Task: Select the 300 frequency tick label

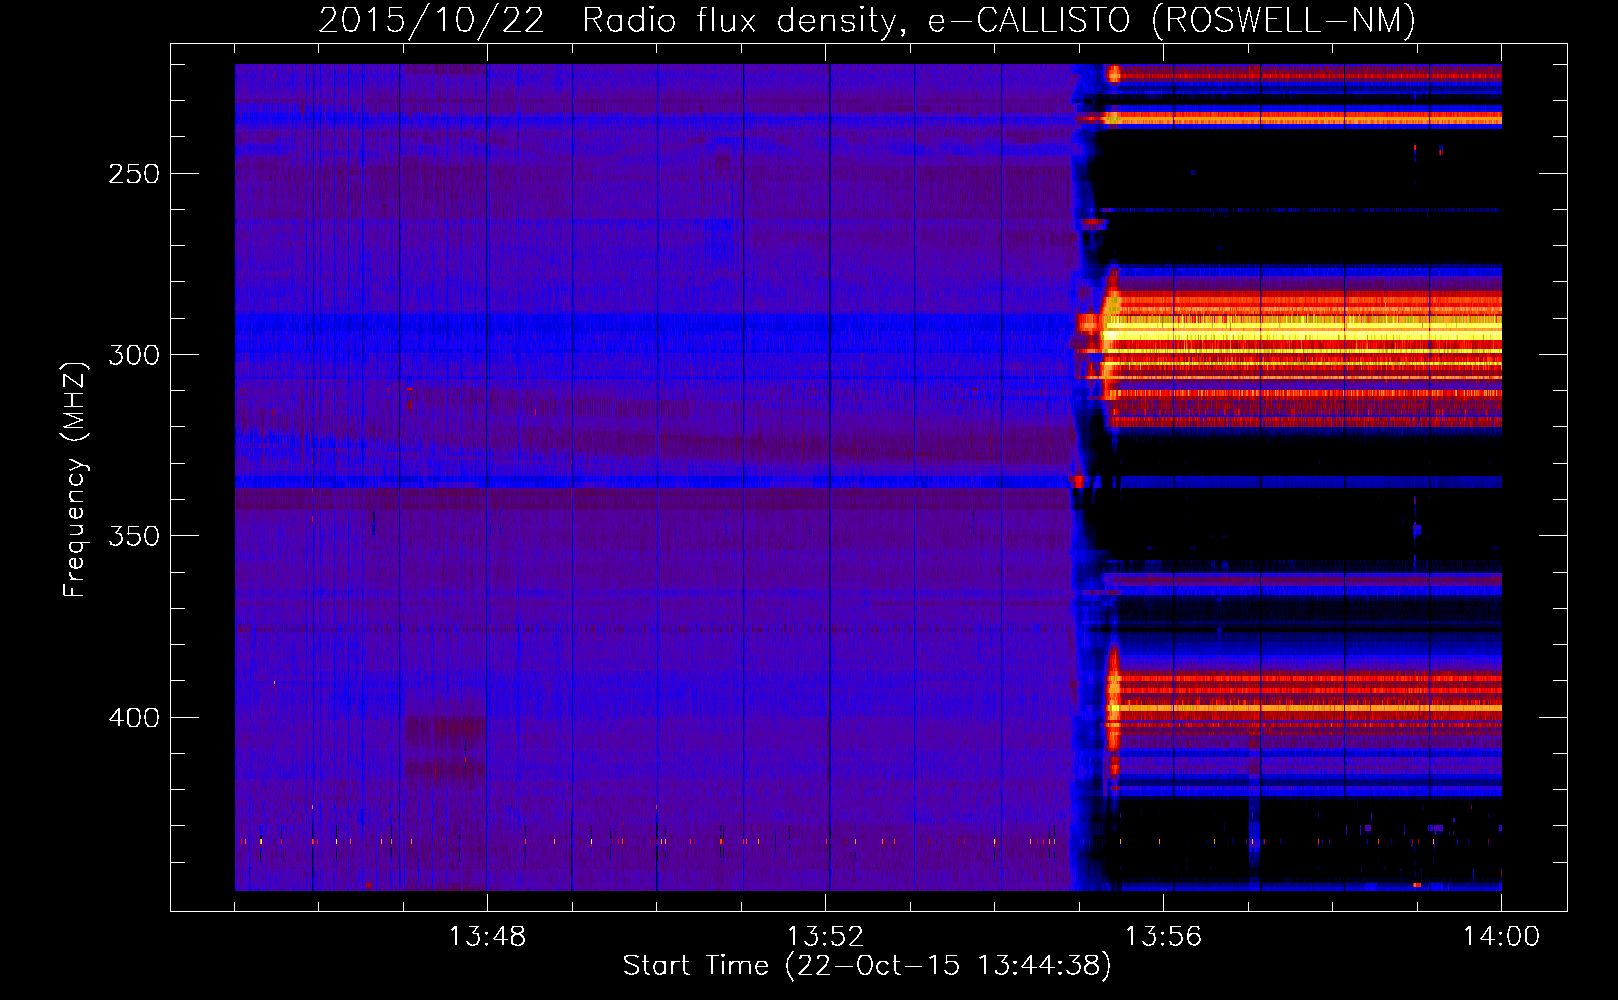Action: pyautogui.click(x=133, y=355)
